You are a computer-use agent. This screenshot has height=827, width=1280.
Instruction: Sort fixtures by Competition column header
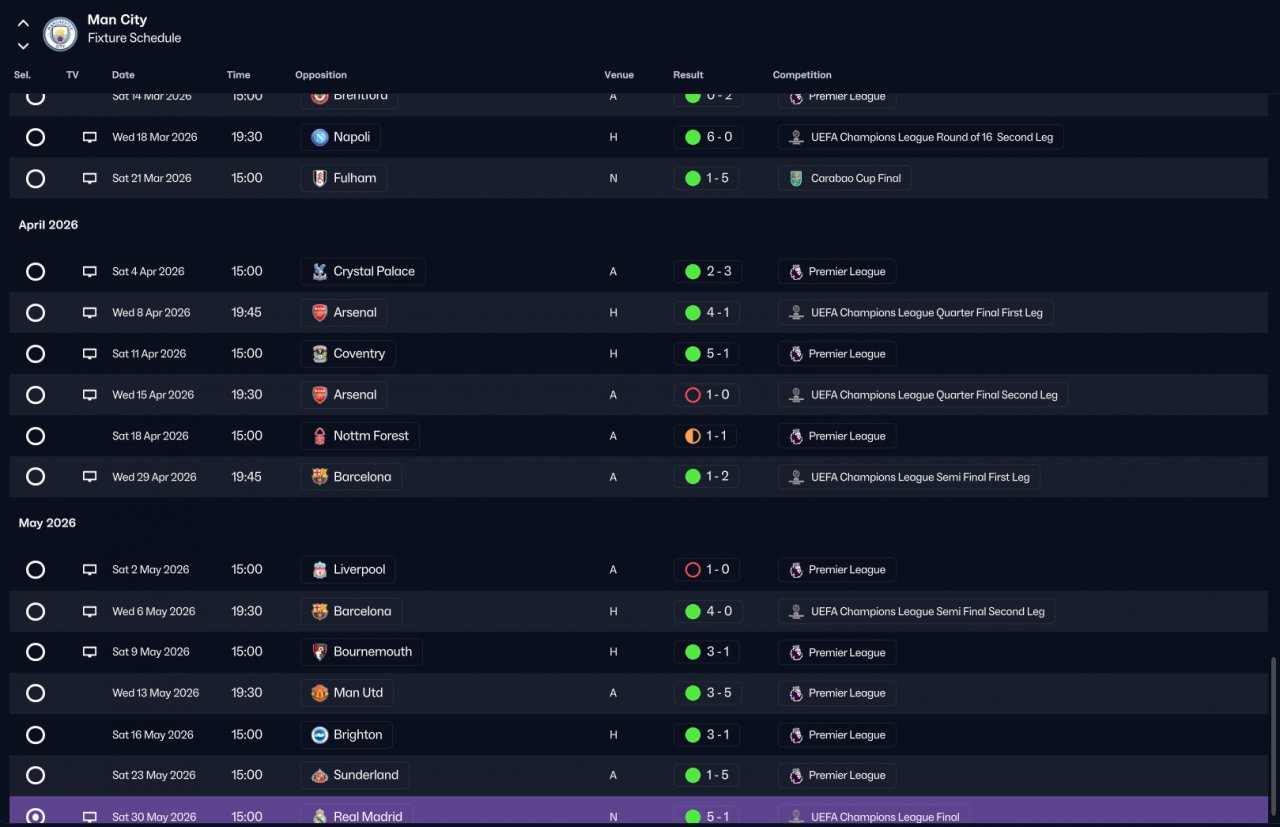(x=802, y=75)
